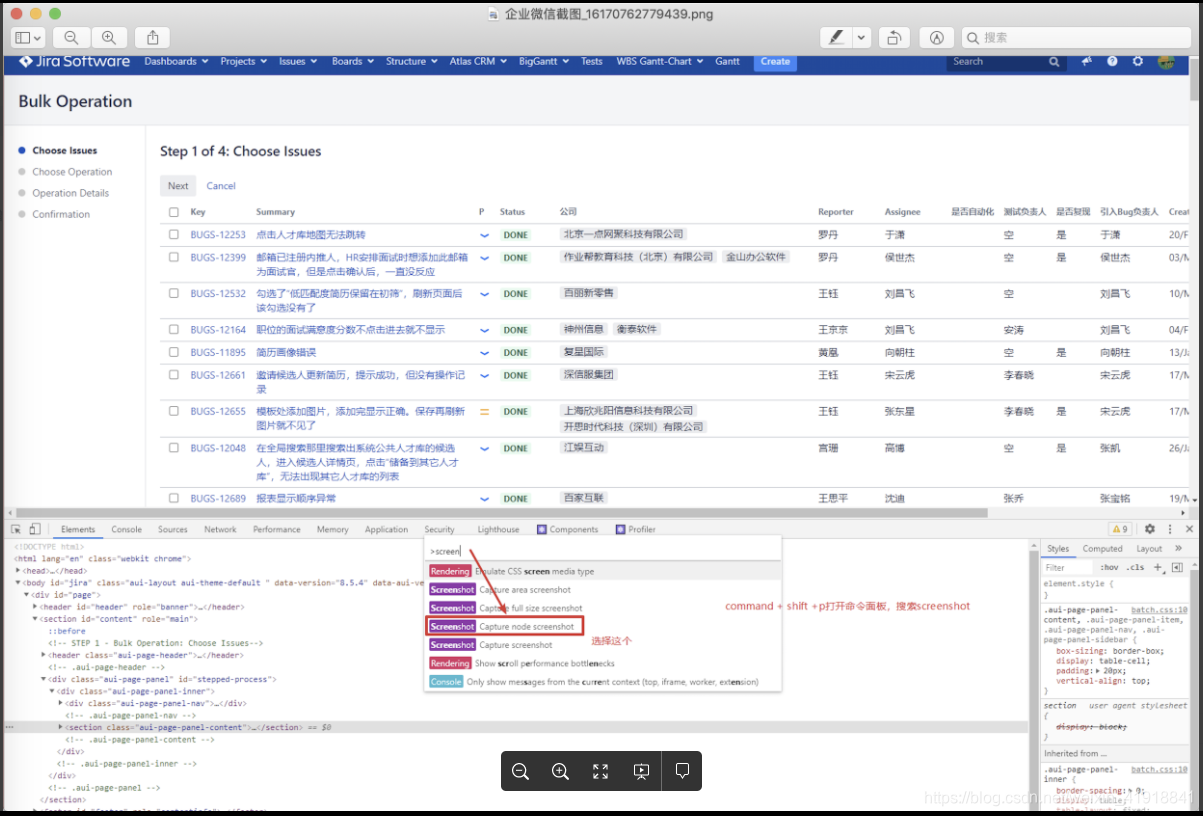Image resolution: width=1203 pixels, height=816 pixels.
Task: Switch to the Network tab in DevTools
Action: (x=220, y=529)
